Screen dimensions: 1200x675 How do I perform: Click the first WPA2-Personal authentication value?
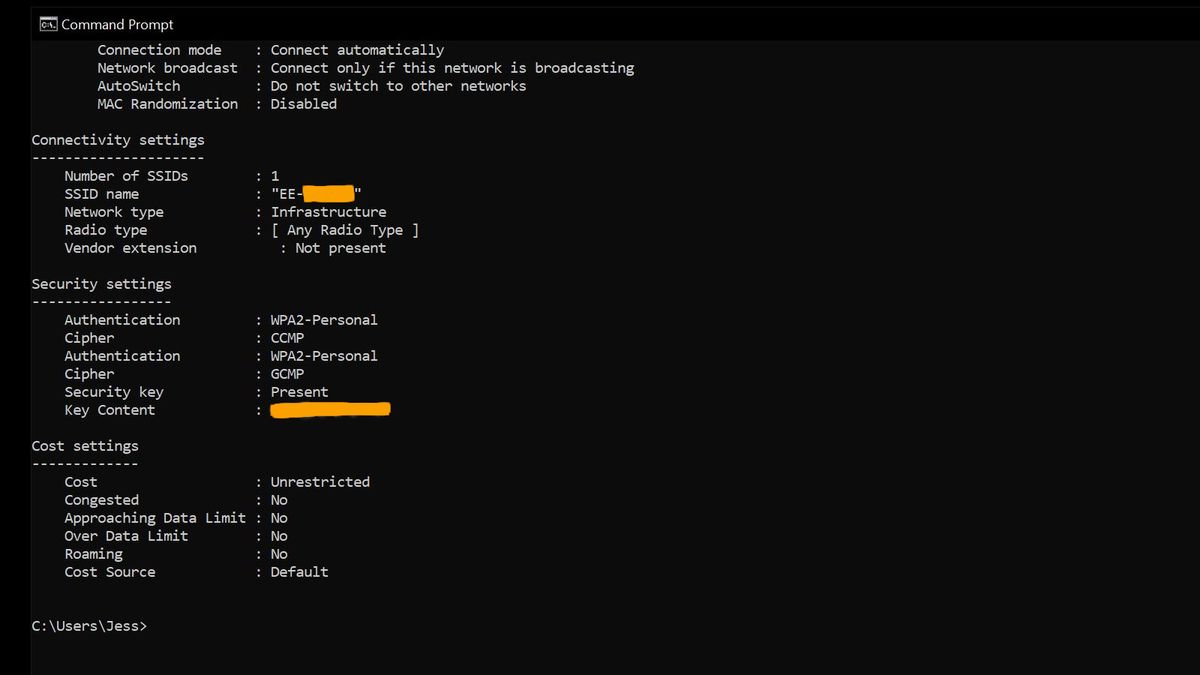(x=324, y=320)
